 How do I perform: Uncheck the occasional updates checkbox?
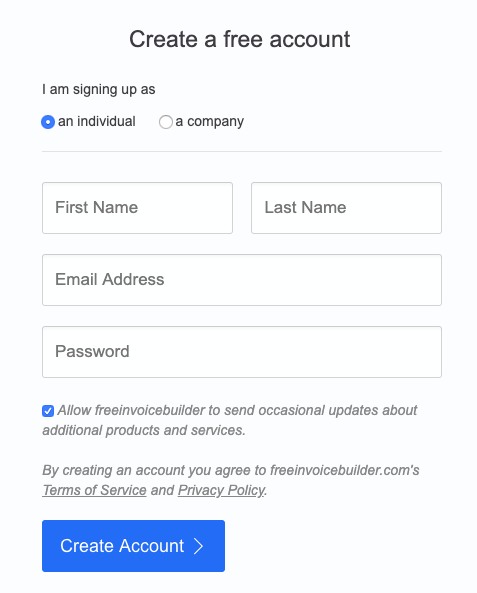tap(48, 411)
